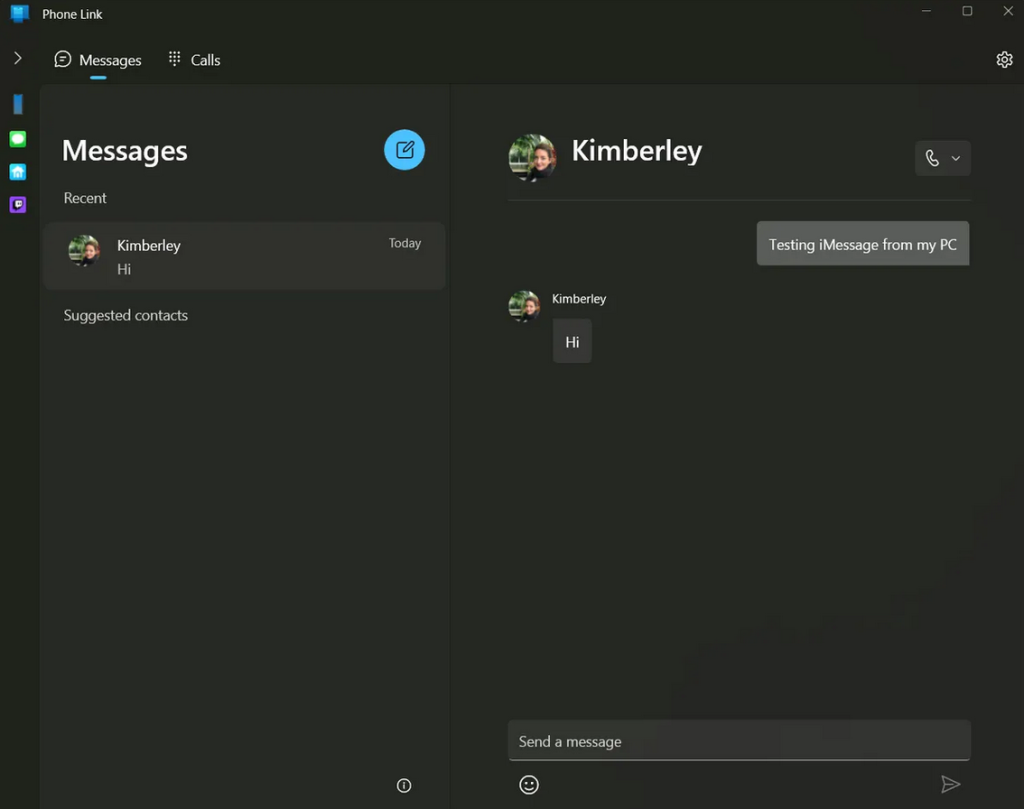
Task: Switch to the Calls tab
Action: 194,60
